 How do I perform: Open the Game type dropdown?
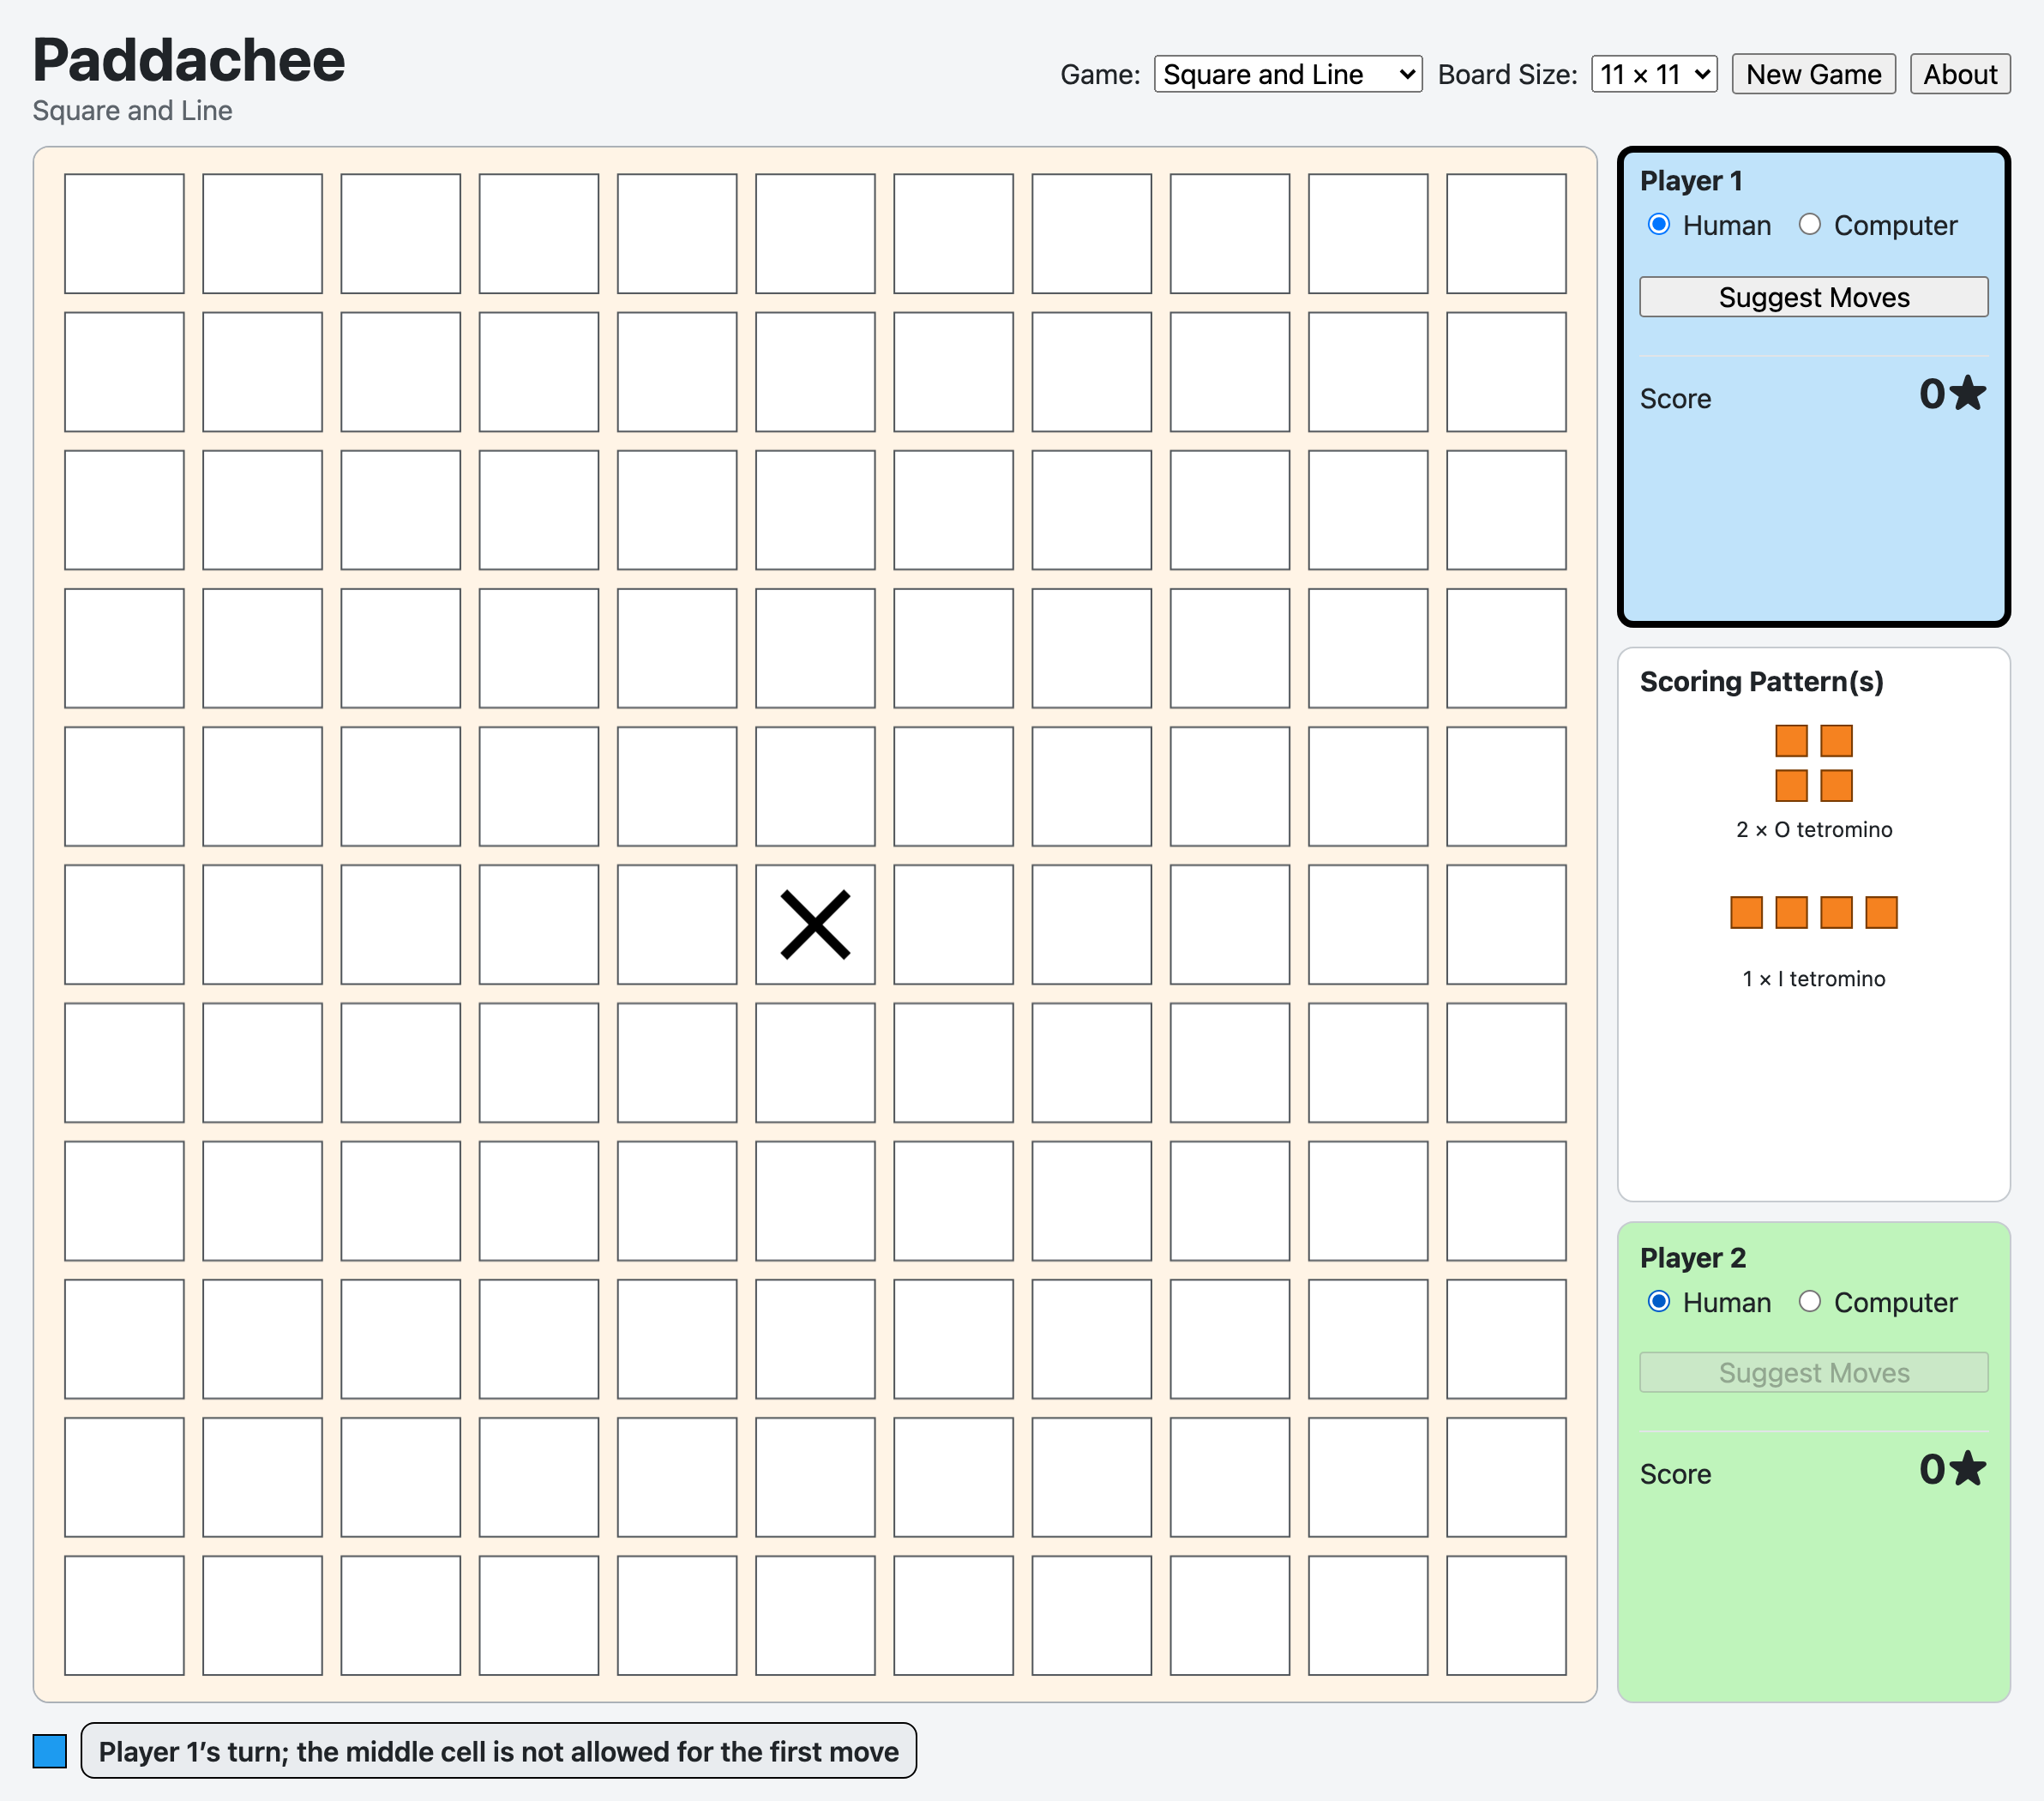(1288, 74)
